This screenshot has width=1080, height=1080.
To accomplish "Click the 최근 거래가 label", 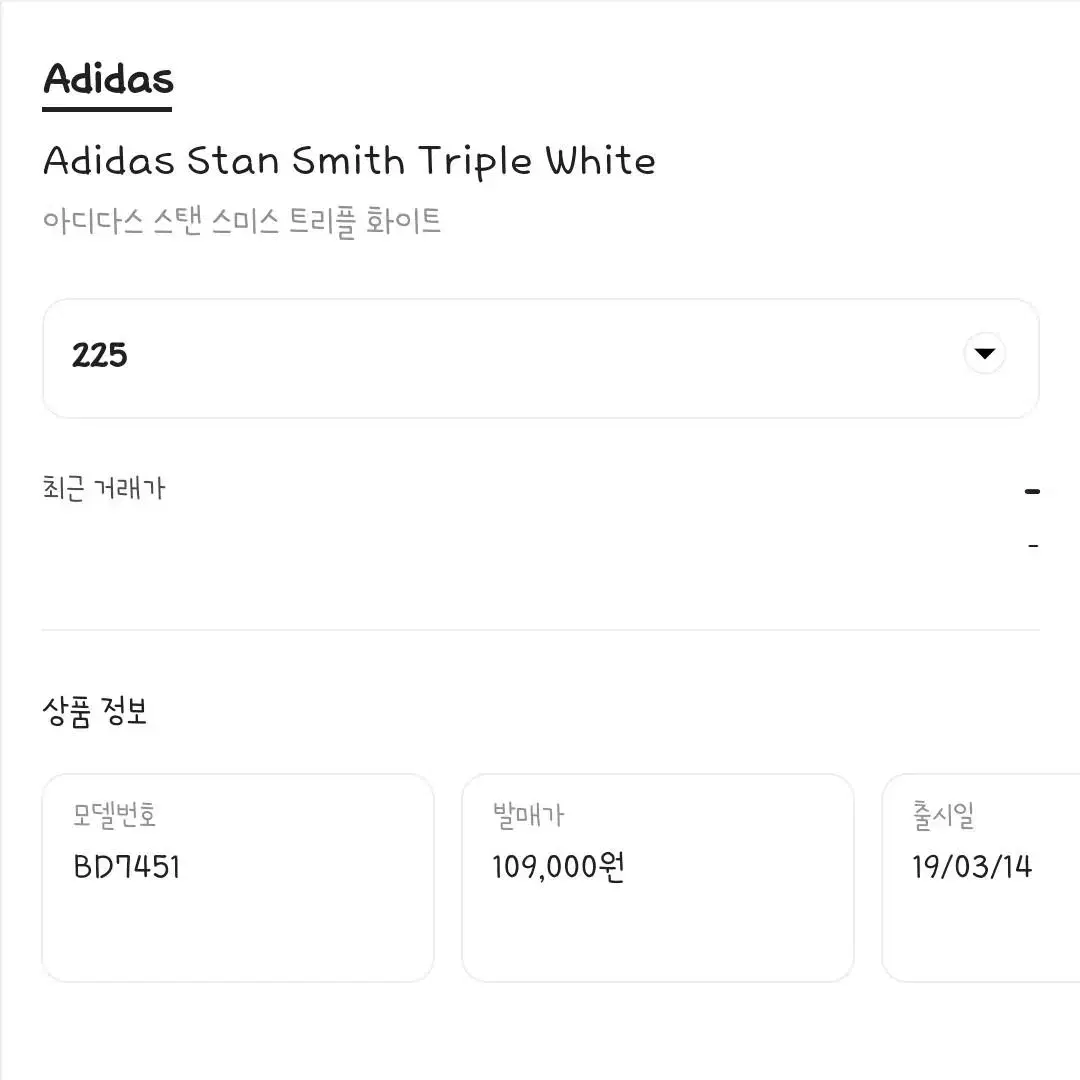I will pos(104,488).
